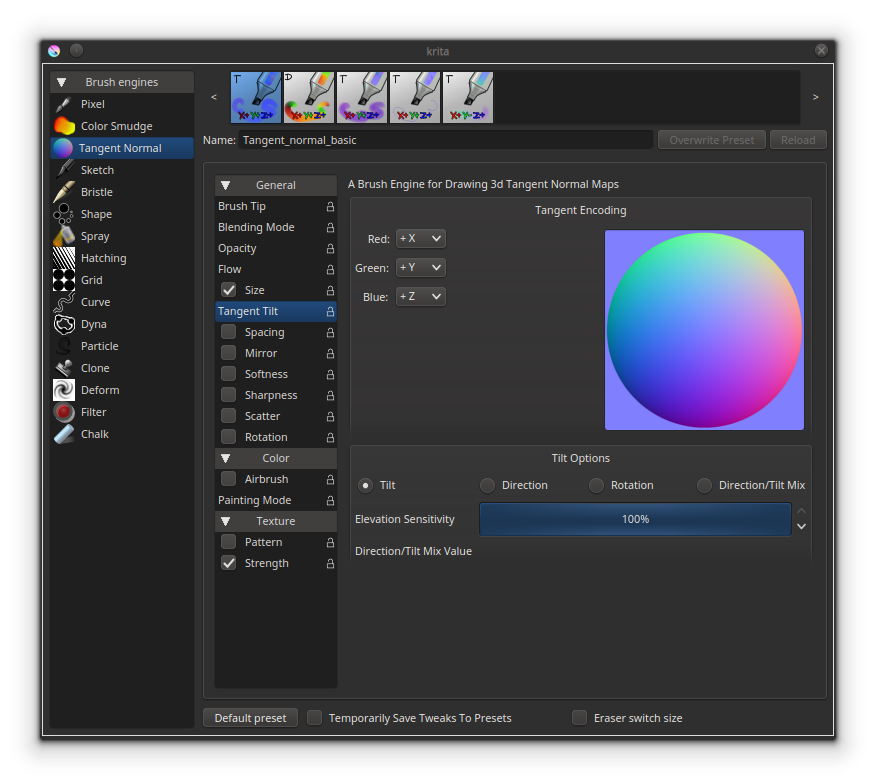
Task: Click the lock icon next to Opacity
Action: [x=330, y=248]
